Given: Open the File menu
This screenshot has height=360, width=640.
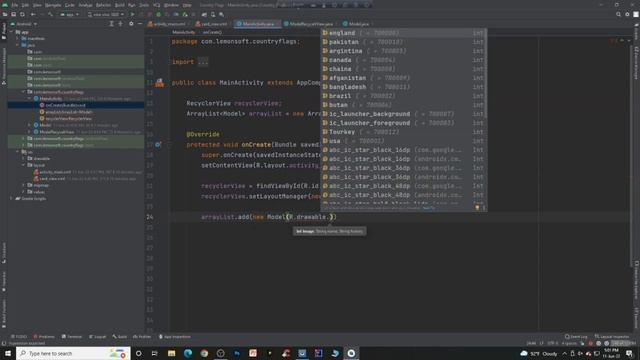Looking at the screenshot, I should (x=15, y=5).
